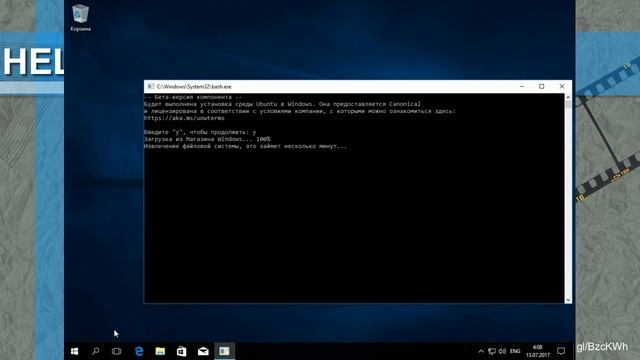
Task: Close the bash.exe console window
Action: pyautogui.click(x=562, y=87)
